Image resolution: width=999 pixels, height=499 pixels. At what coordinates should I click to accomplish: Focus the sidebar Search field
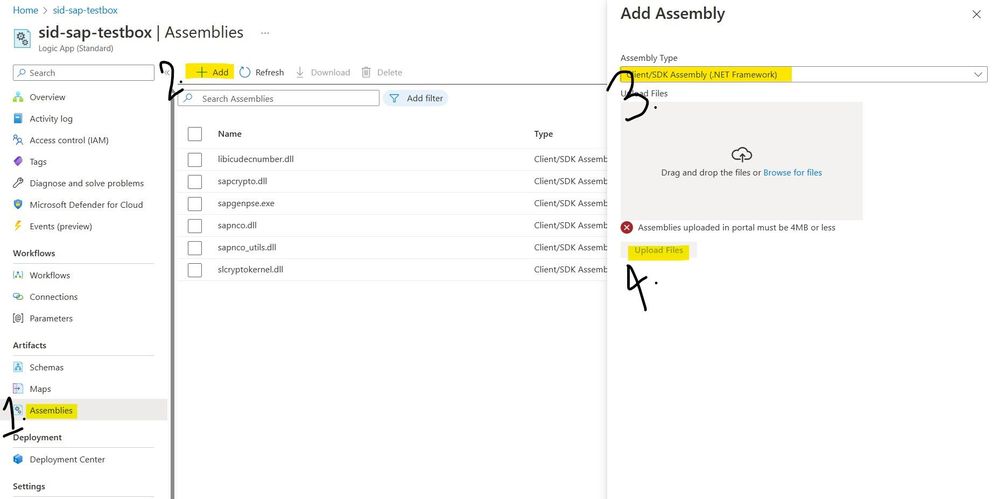[x=83, y=73]
